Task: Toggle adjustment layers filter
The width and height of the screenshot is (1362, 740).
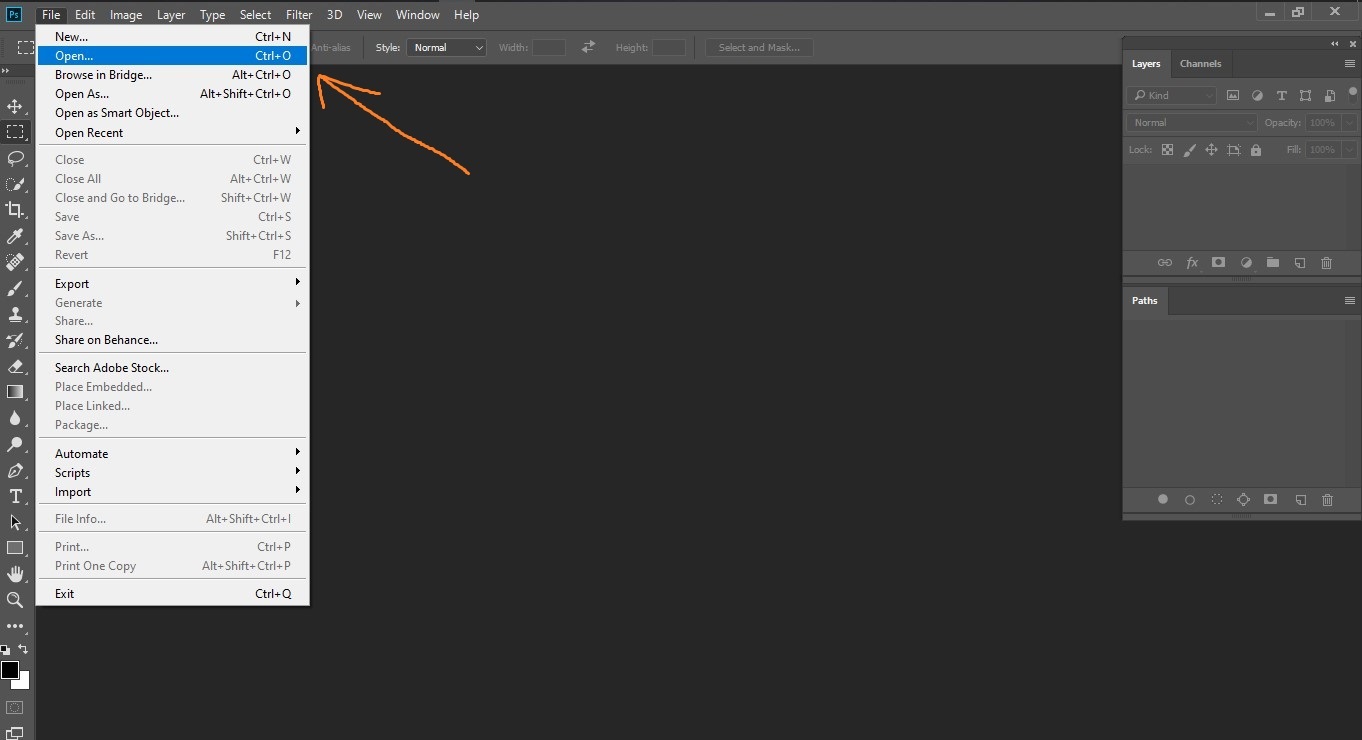Action: [x=1257, y=95]
